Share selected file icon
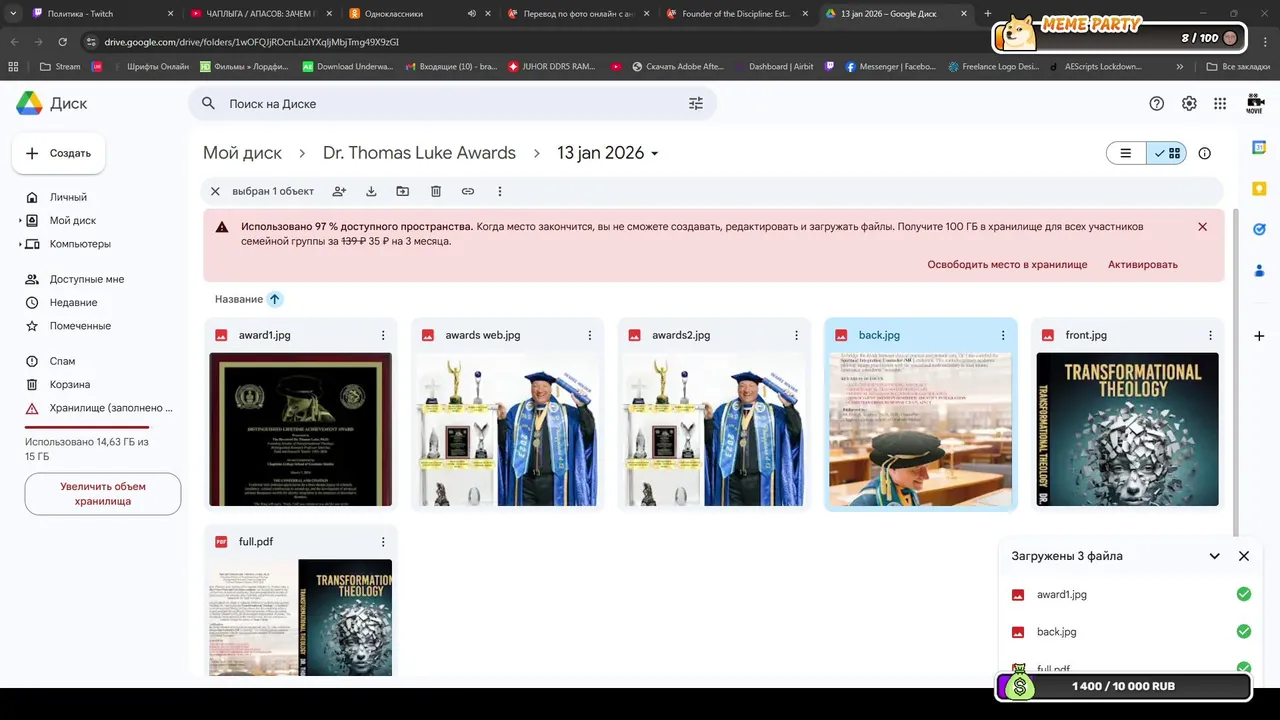Screen dimensions: 1280x720 339,191
